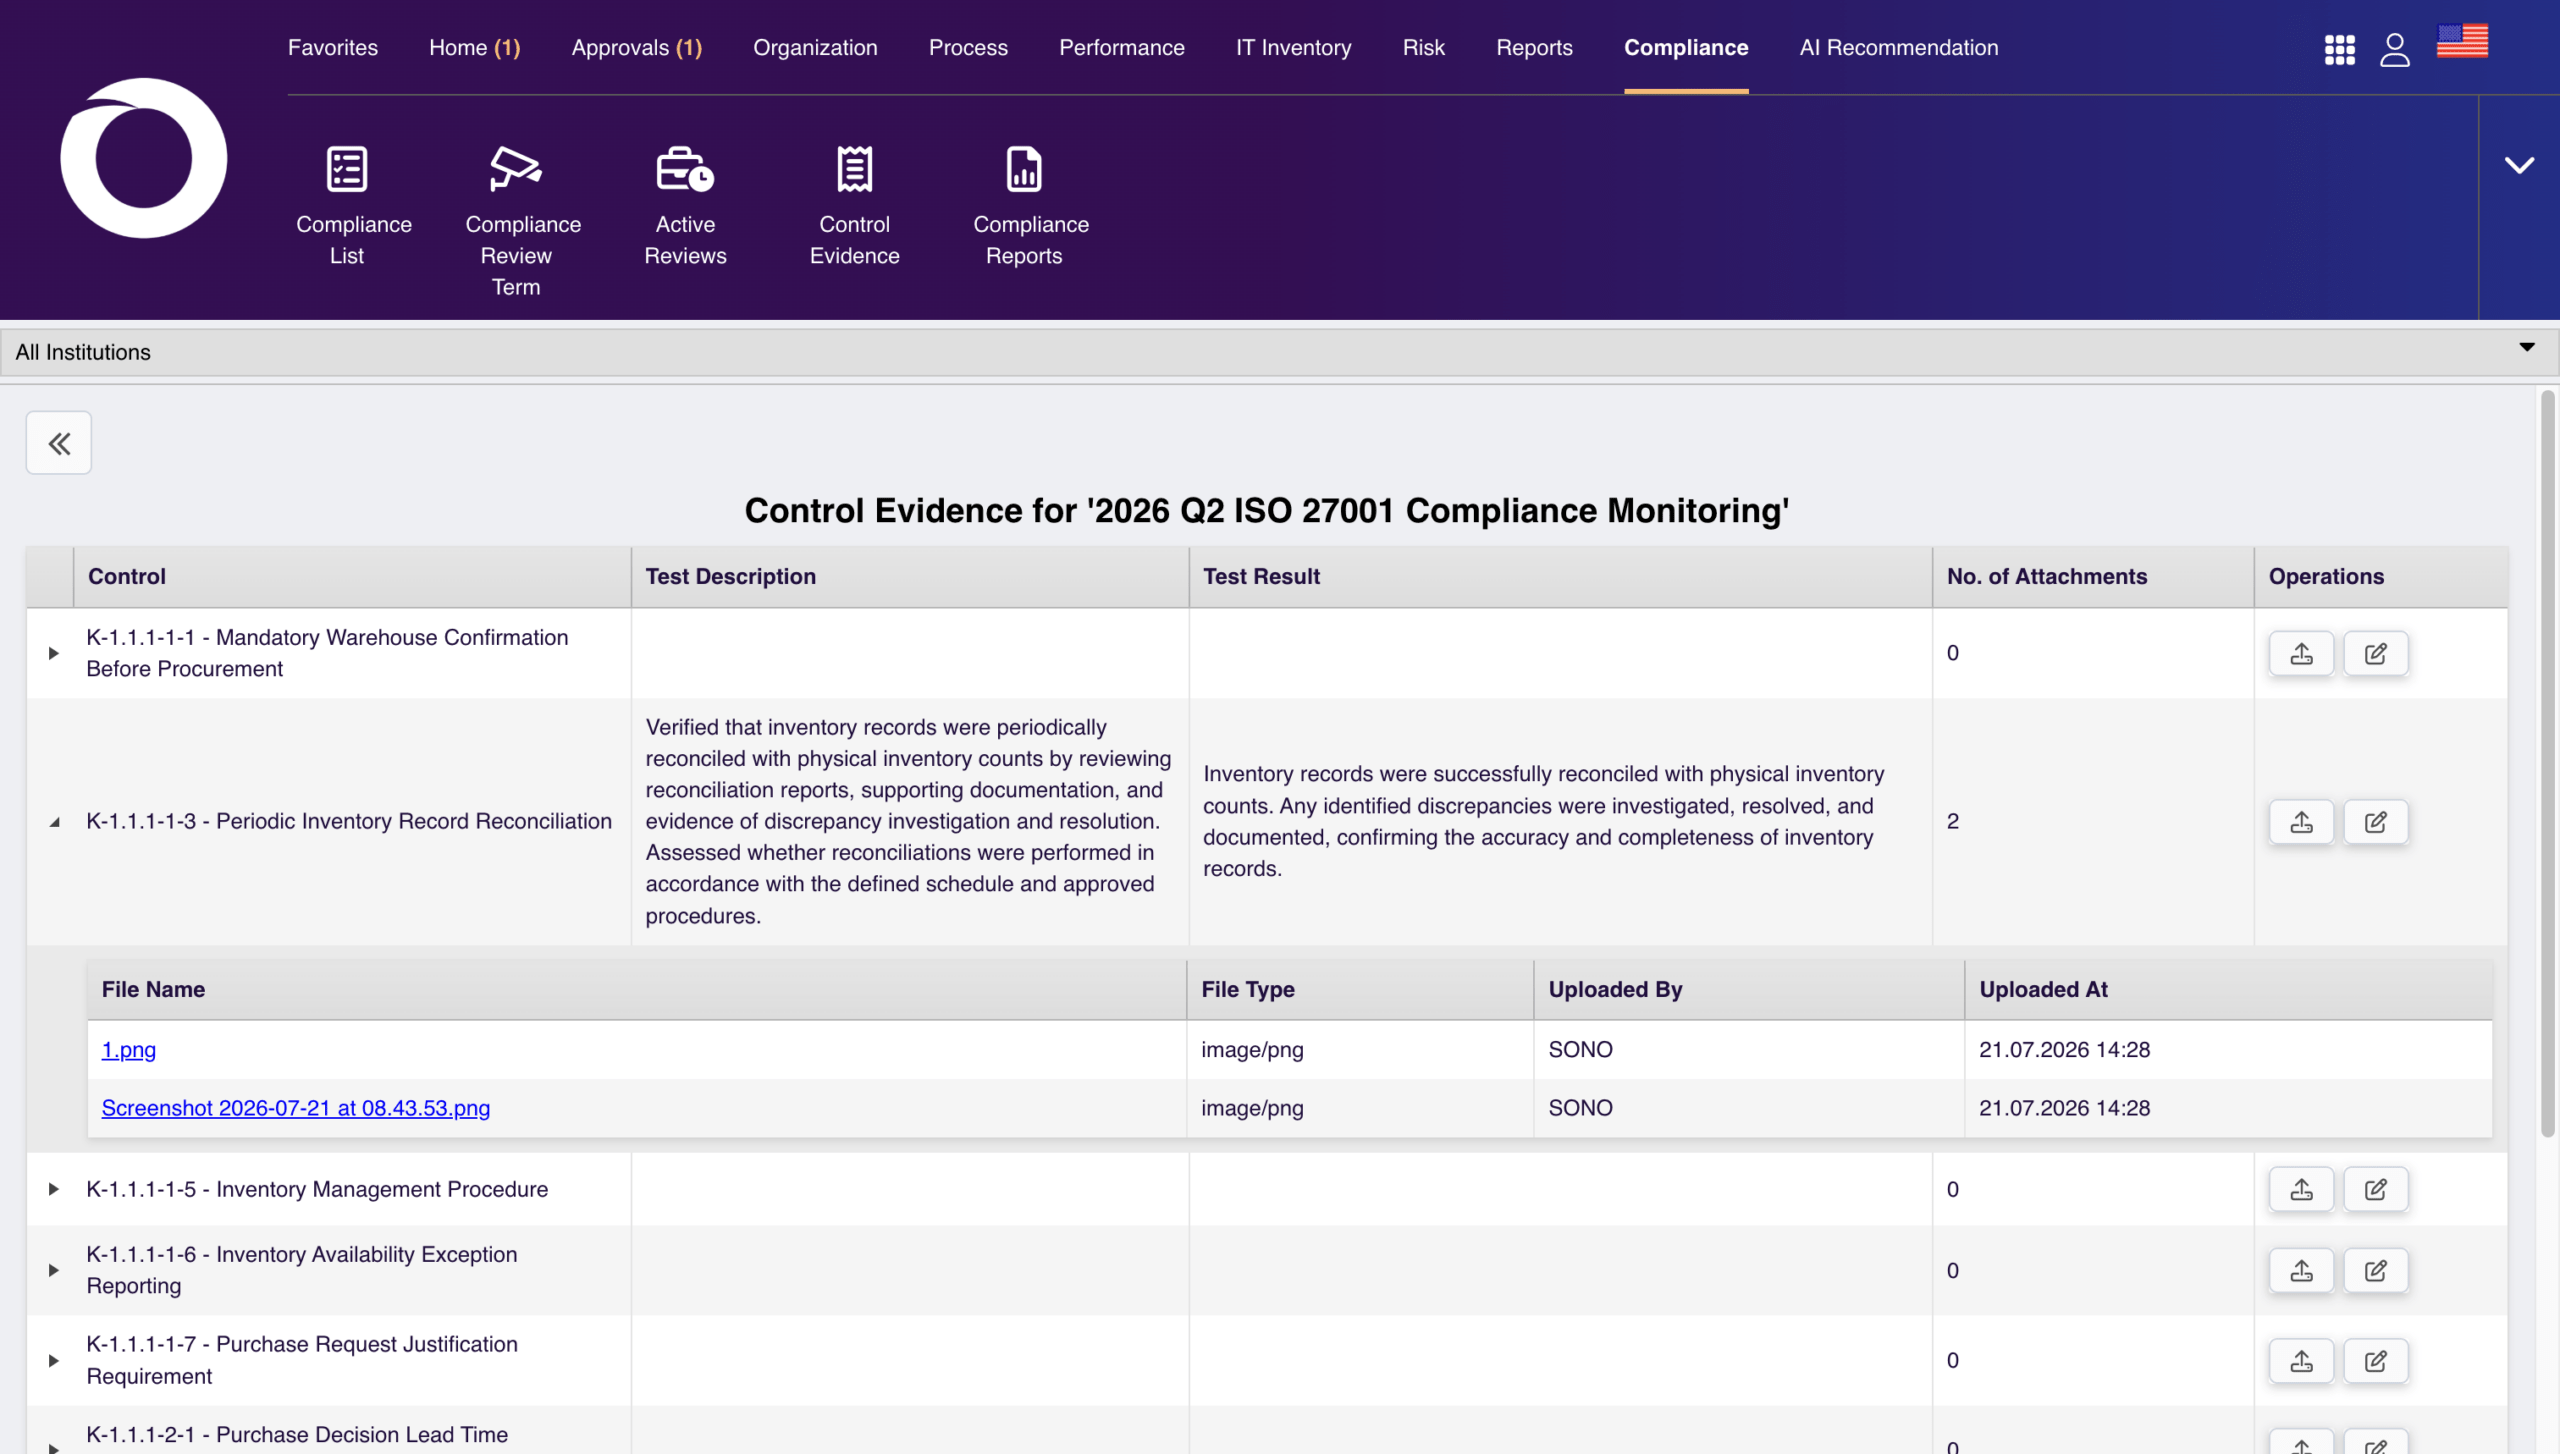Click the Test Description column header
The image size is (2560, 1454).
tap(910, 576)
